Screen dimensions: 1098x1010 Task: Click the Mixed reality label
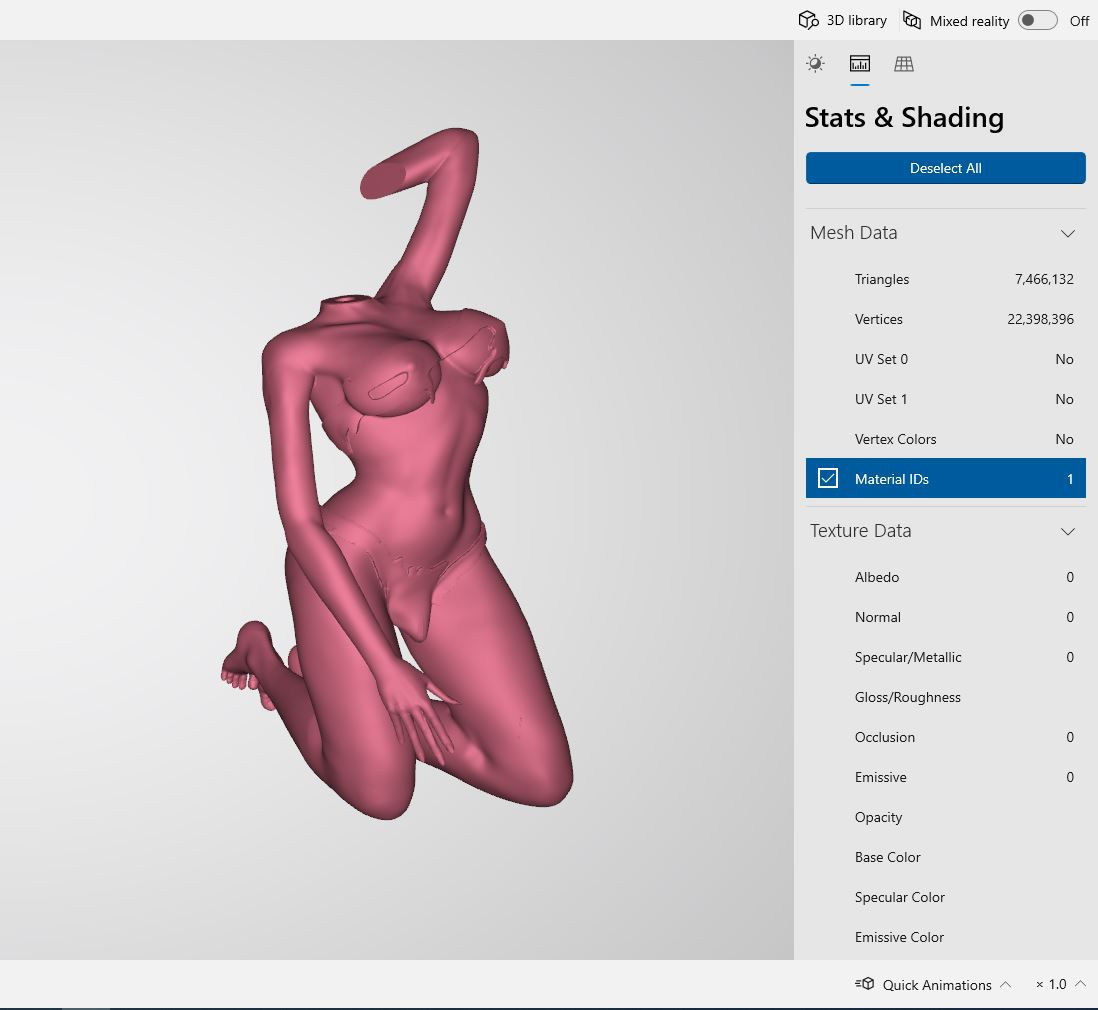969,21
